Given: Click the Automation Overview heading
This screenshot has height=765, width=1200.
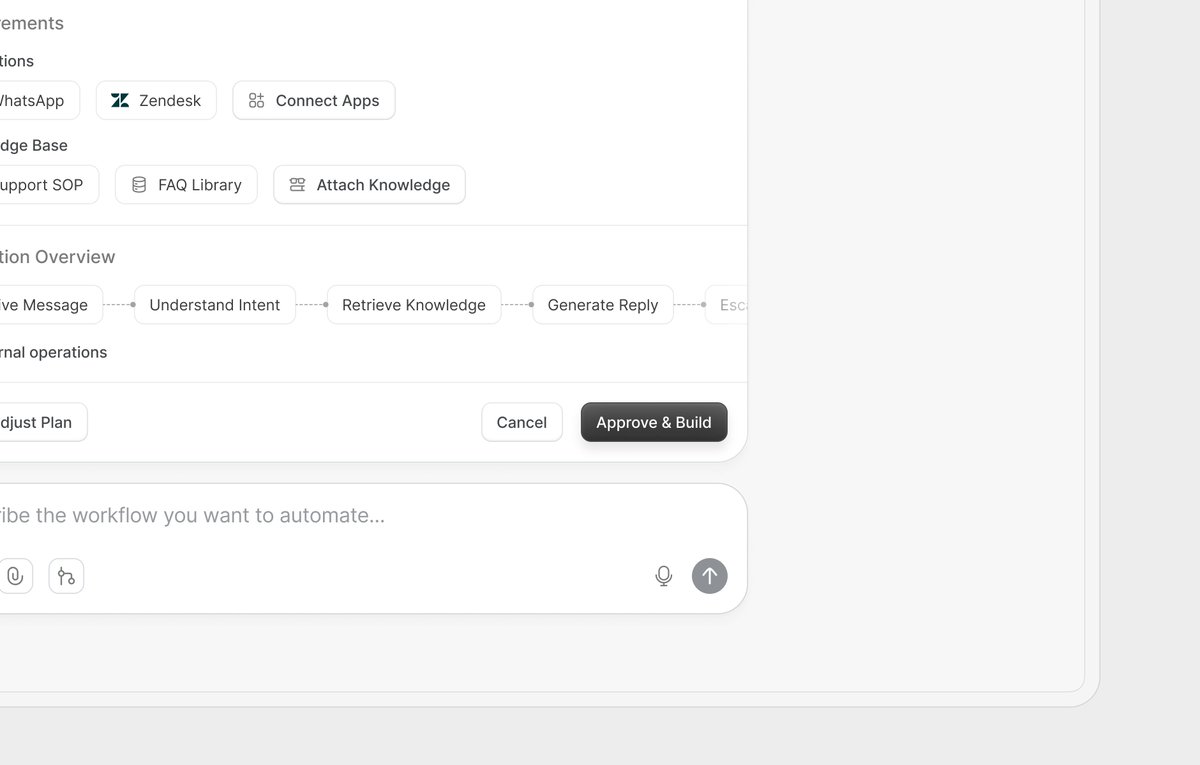Looking at the screenshot, I should click(57, 257).
